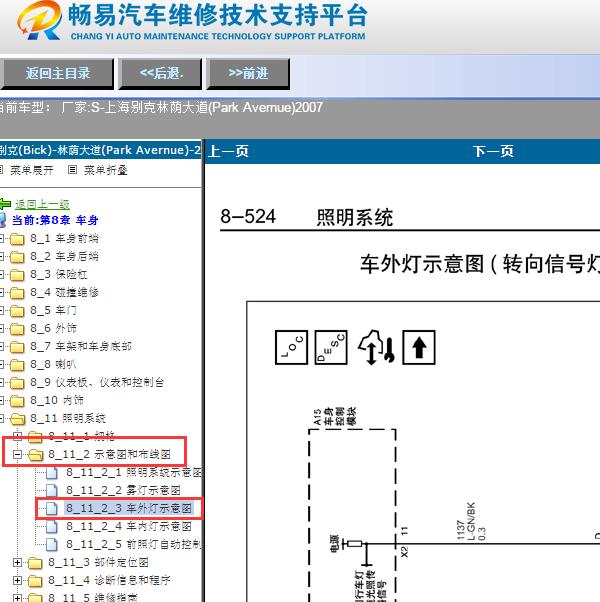The width and height of the screenshot is (600, 602).
Task: Click the Chang Yi platform logo
Action: point(40,20)
